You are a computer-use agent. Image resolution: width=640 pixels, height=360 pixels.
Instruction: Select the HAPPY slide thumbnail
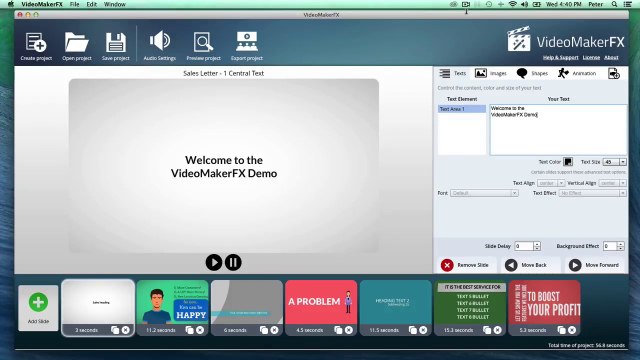(x=172, y=302)
